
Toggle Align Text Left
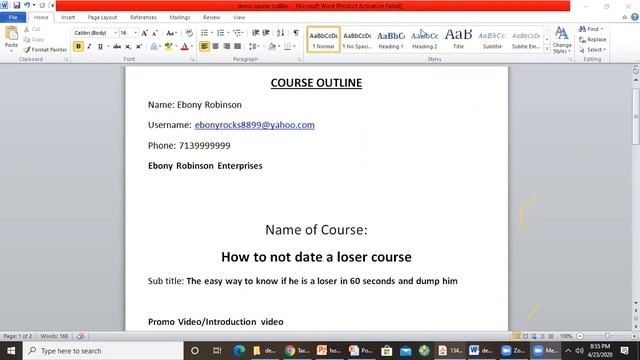tap(204, 47)
